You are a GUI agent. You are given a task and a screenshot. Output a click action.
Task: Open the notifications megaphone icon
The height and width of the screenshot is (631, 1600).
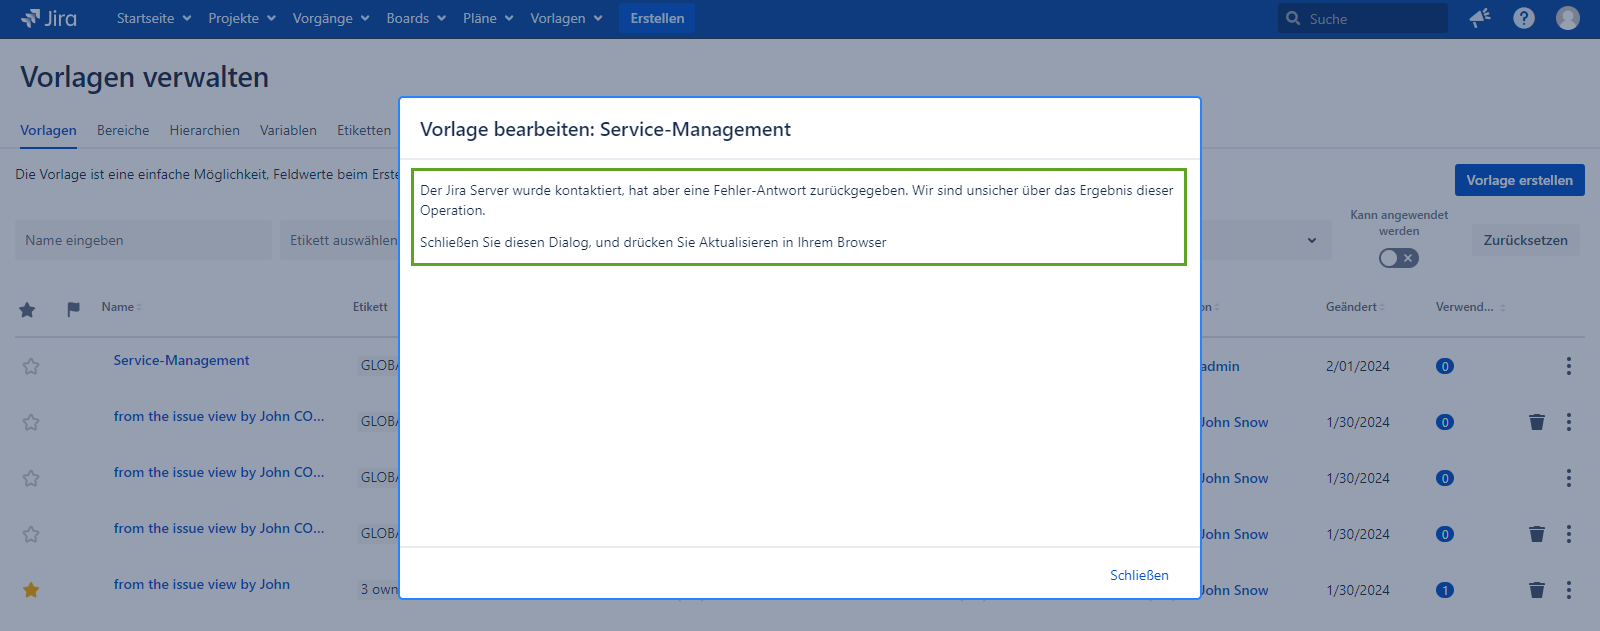pyautogui.click(x=1480, y=18)
